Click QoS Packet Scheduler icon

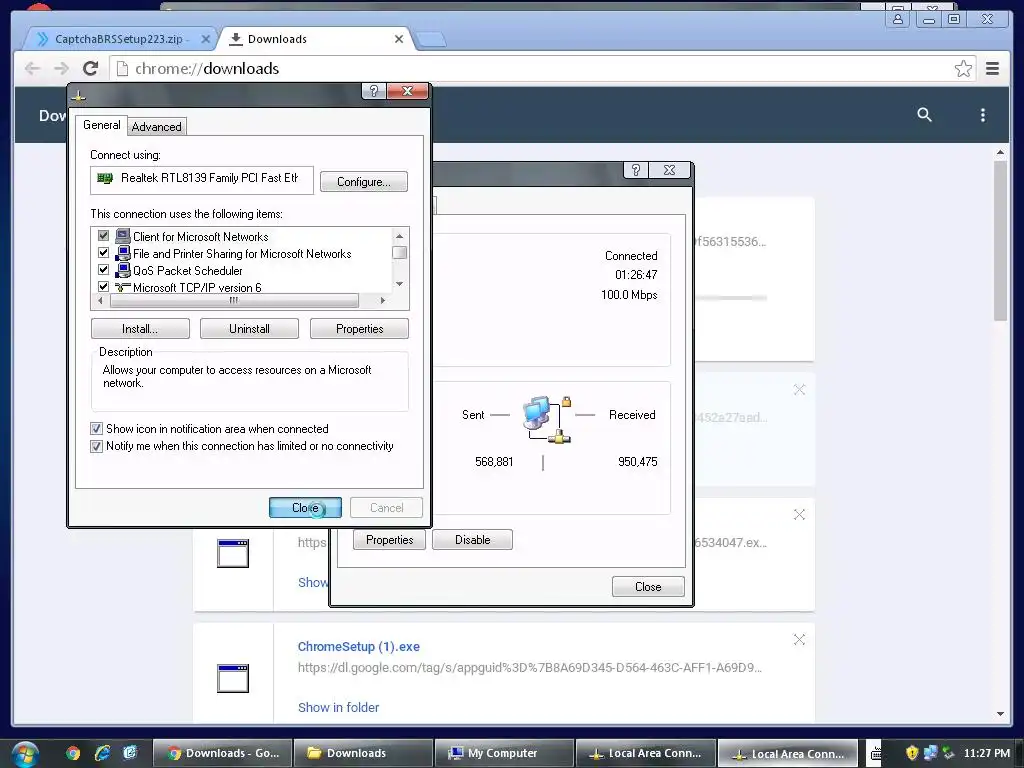[123, 270]
